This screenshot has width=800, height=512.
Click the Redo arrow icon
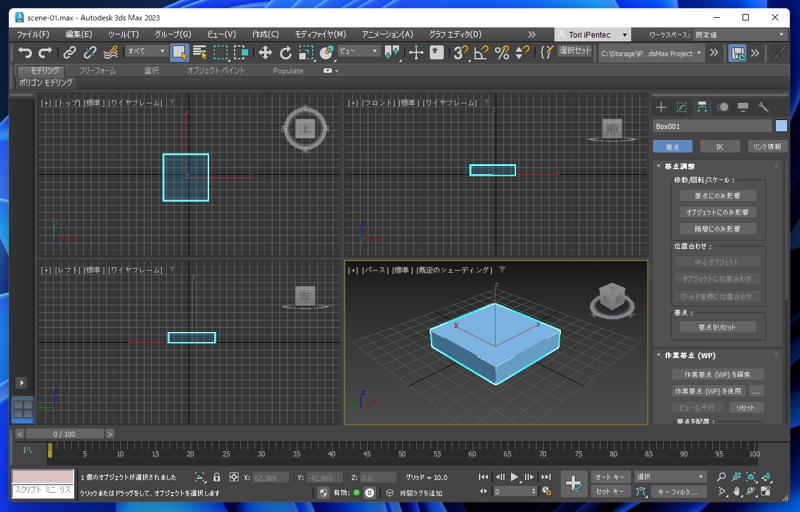pyautogui.click(x=45, y=52)
